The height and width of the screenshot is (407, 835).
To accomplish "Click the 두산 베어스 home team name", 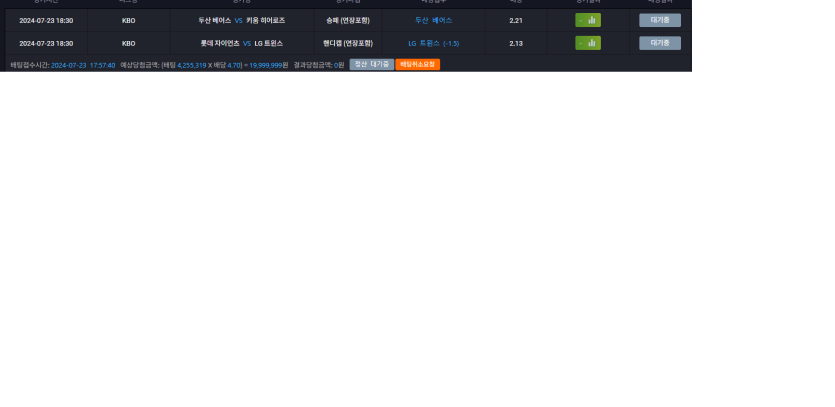I will (x=214, y=20).
